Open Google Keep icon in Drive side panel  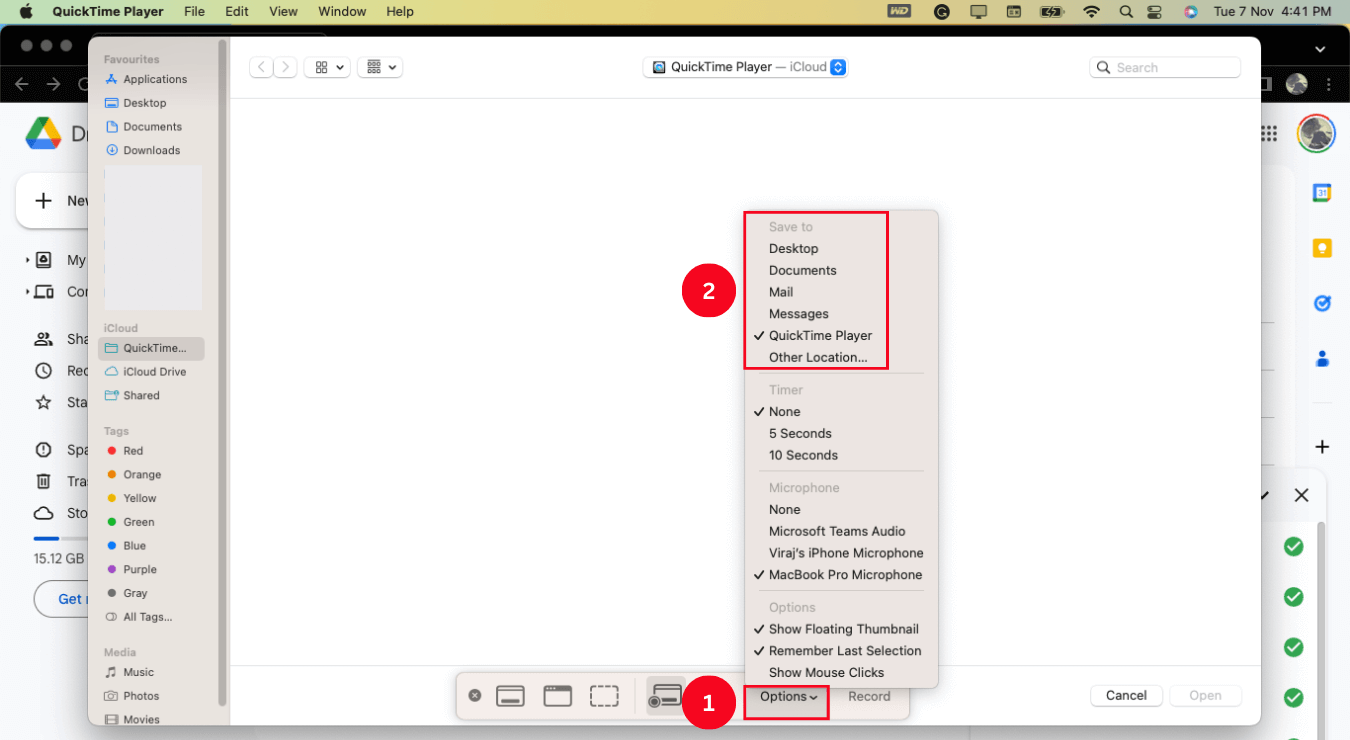point(1322,249)
